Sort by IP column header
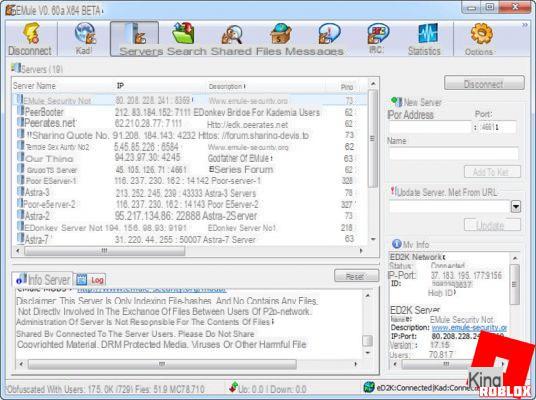This screenshot has height=400, width=536. tap(120, 86)
